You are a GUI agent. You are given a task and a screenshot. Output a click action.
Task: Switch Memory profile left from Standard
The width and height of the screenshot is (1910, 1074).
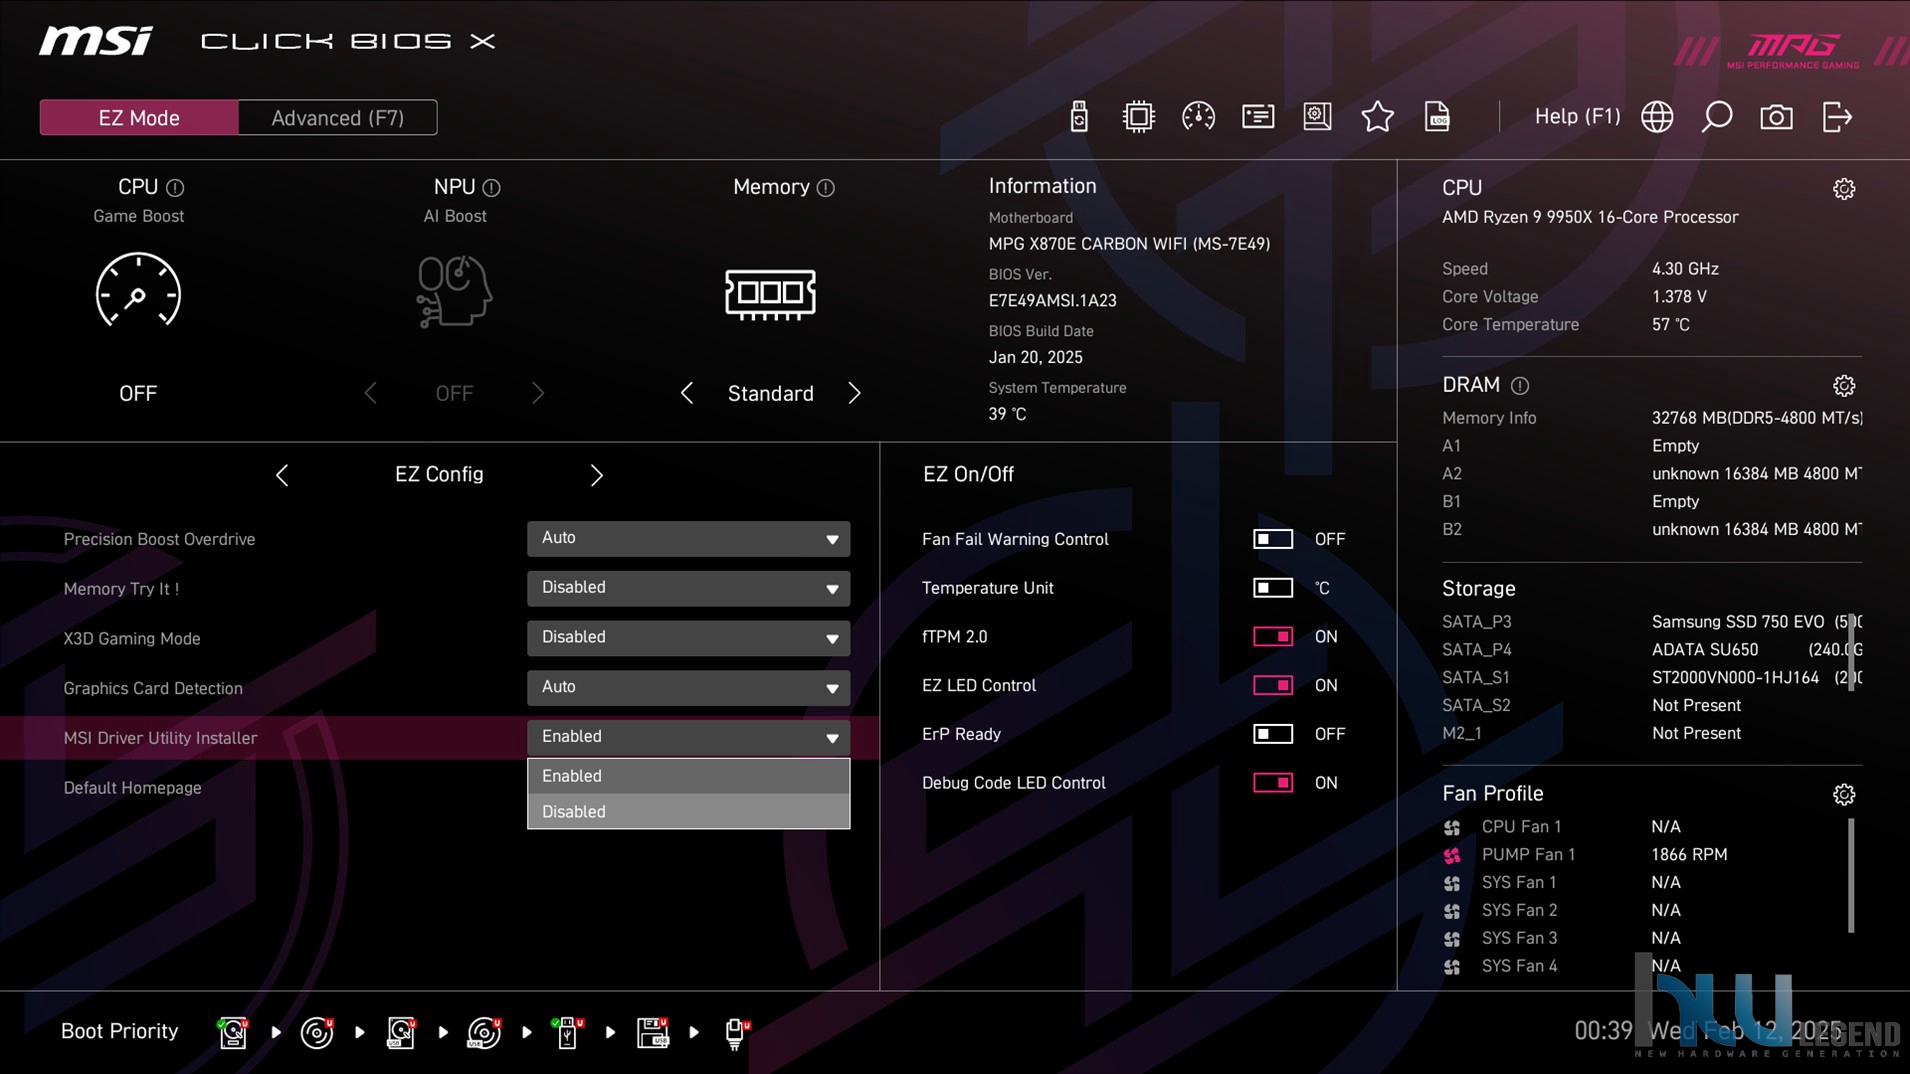686,394
